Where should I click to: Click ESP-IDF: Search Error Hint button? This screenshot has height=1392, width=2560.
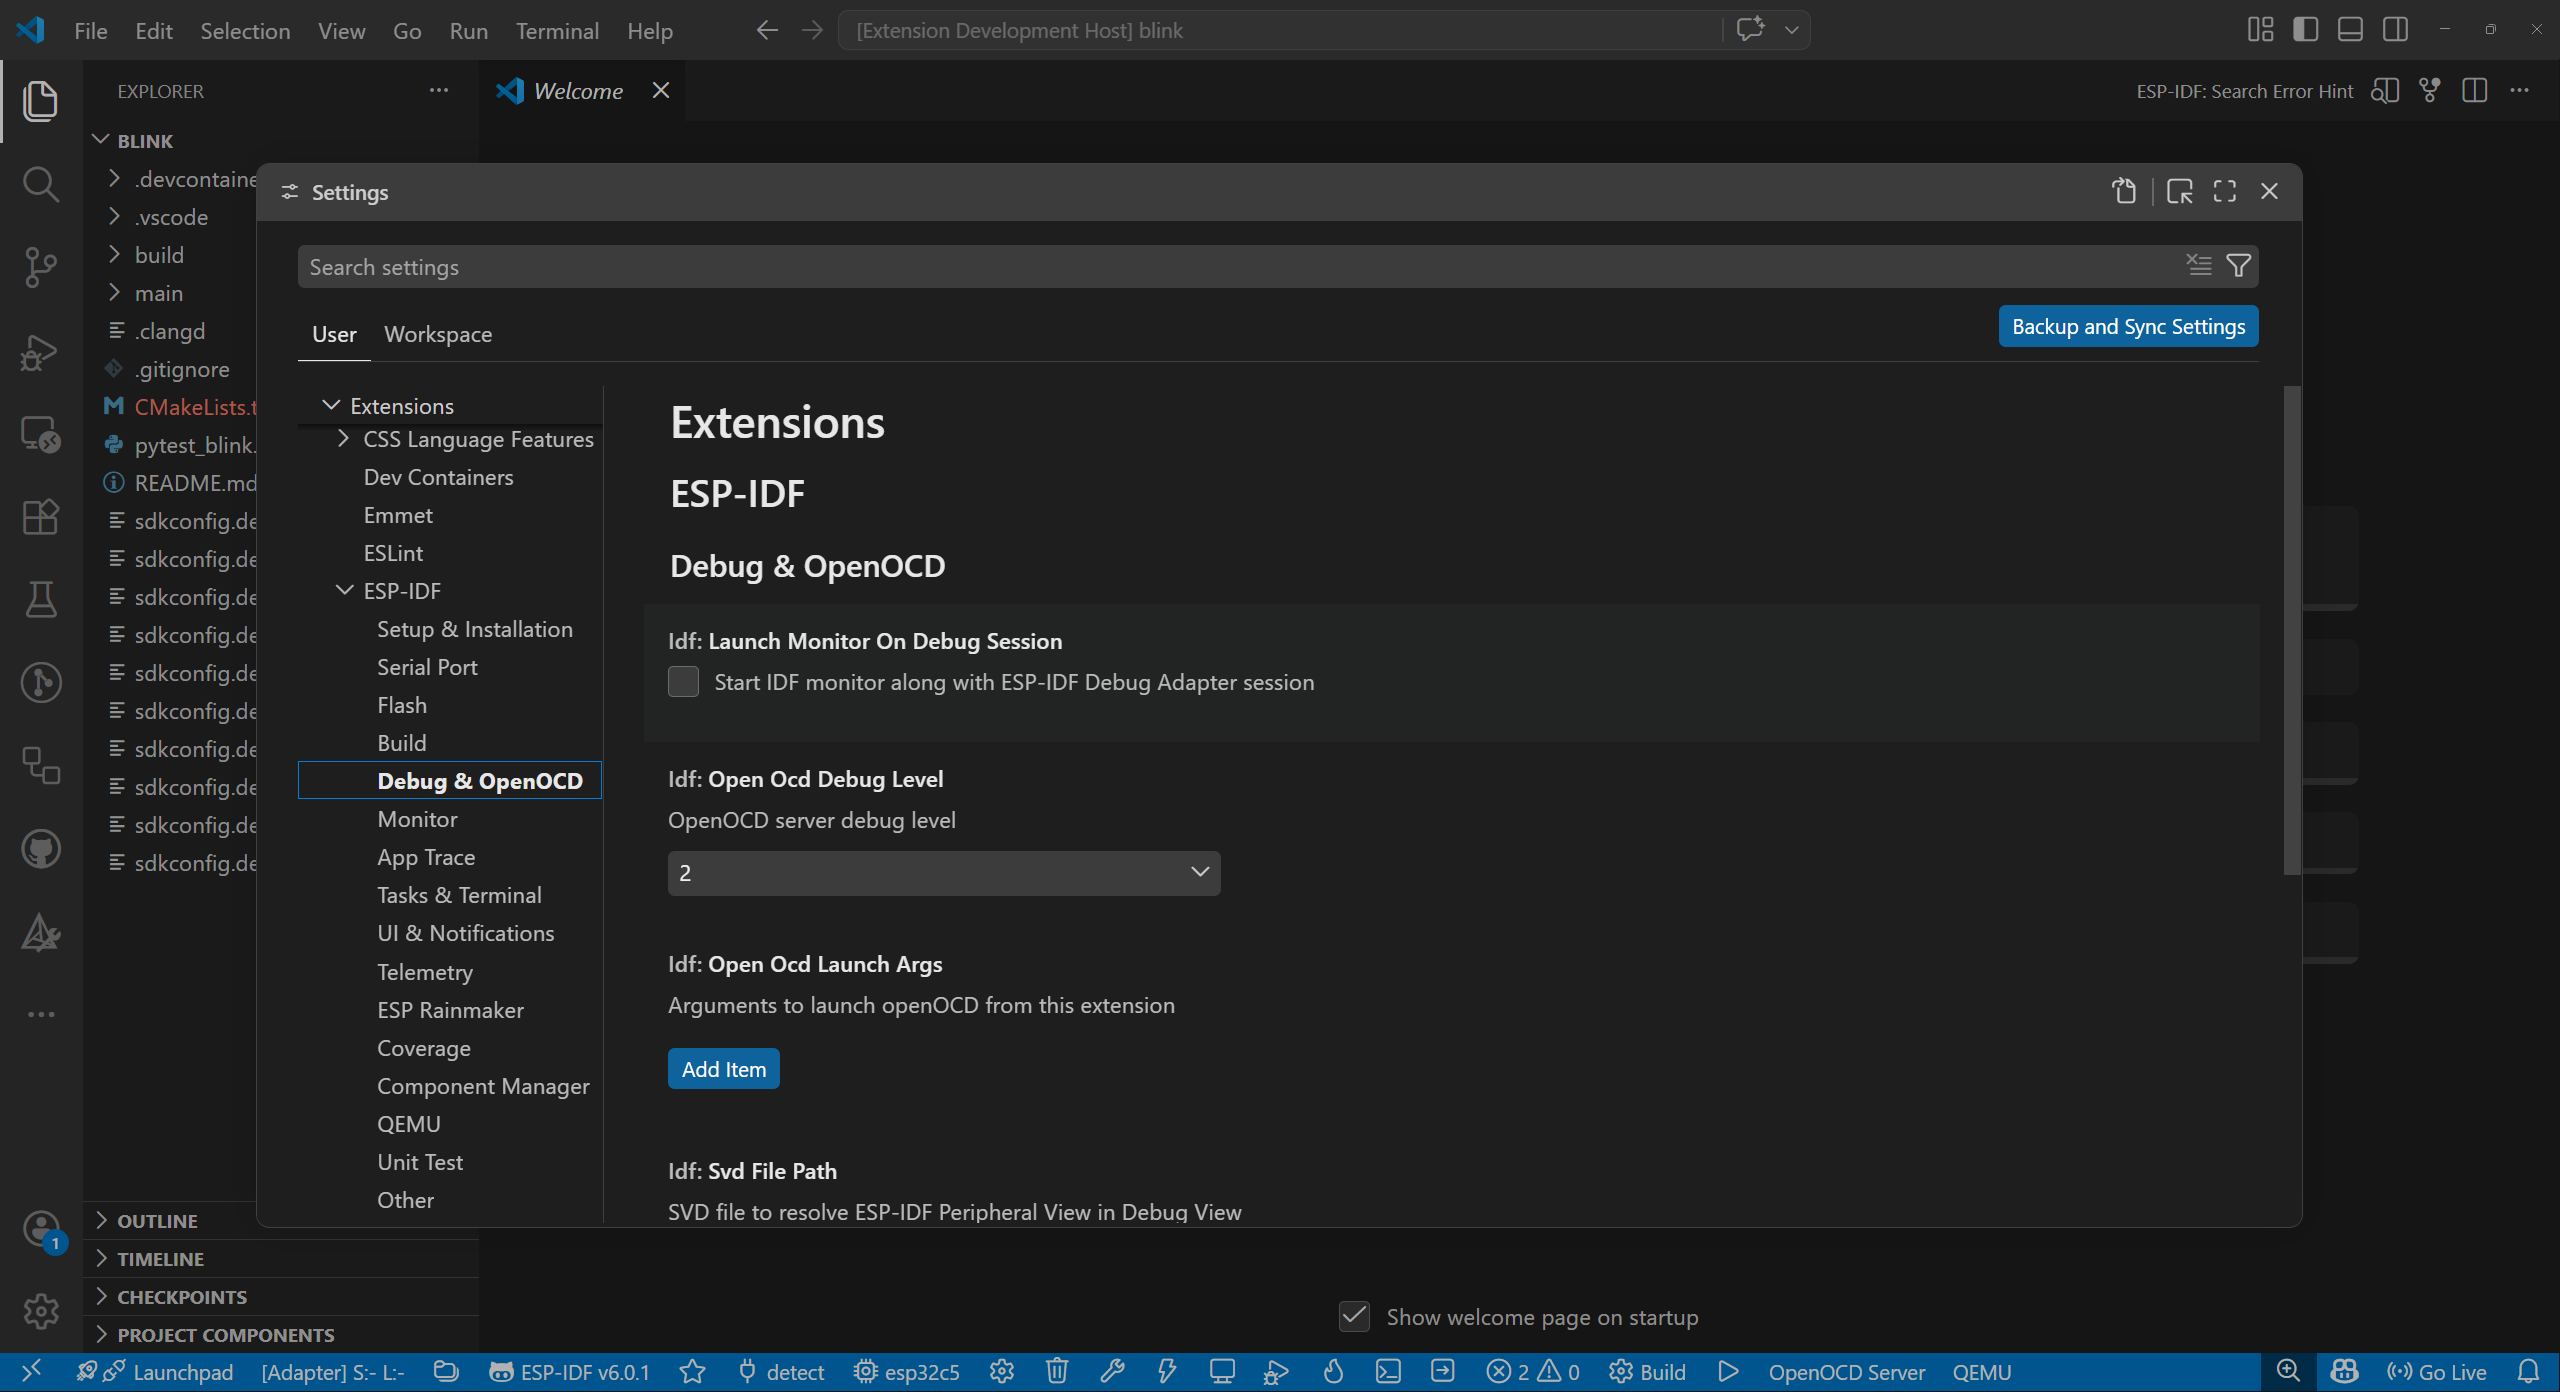[x=2245, y=91]
